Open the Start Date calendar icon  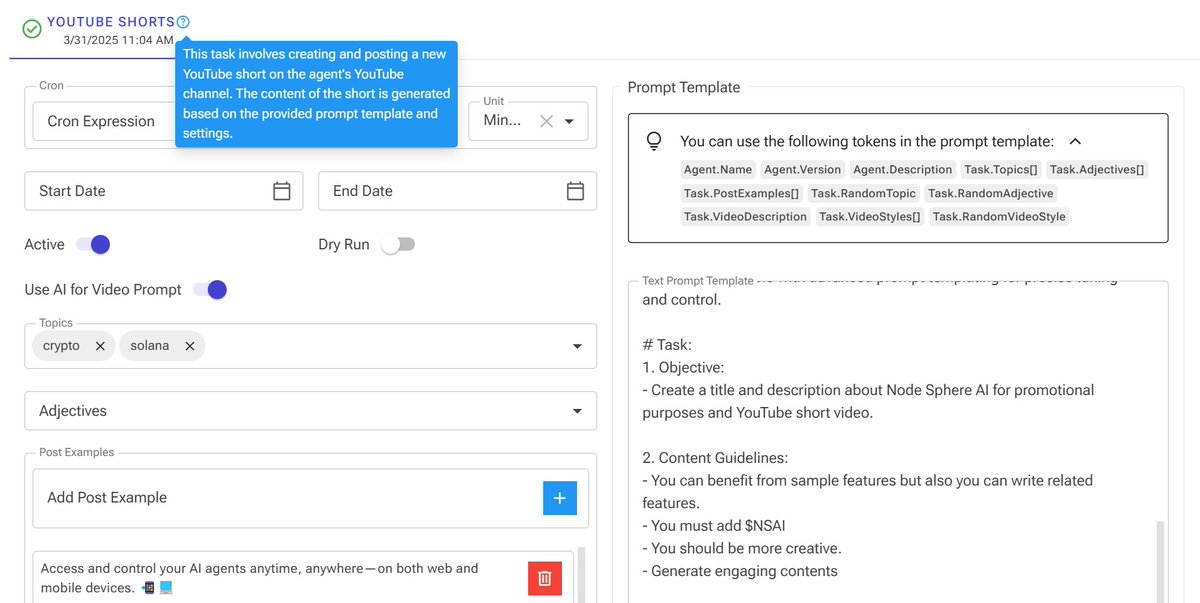[282, 191]
